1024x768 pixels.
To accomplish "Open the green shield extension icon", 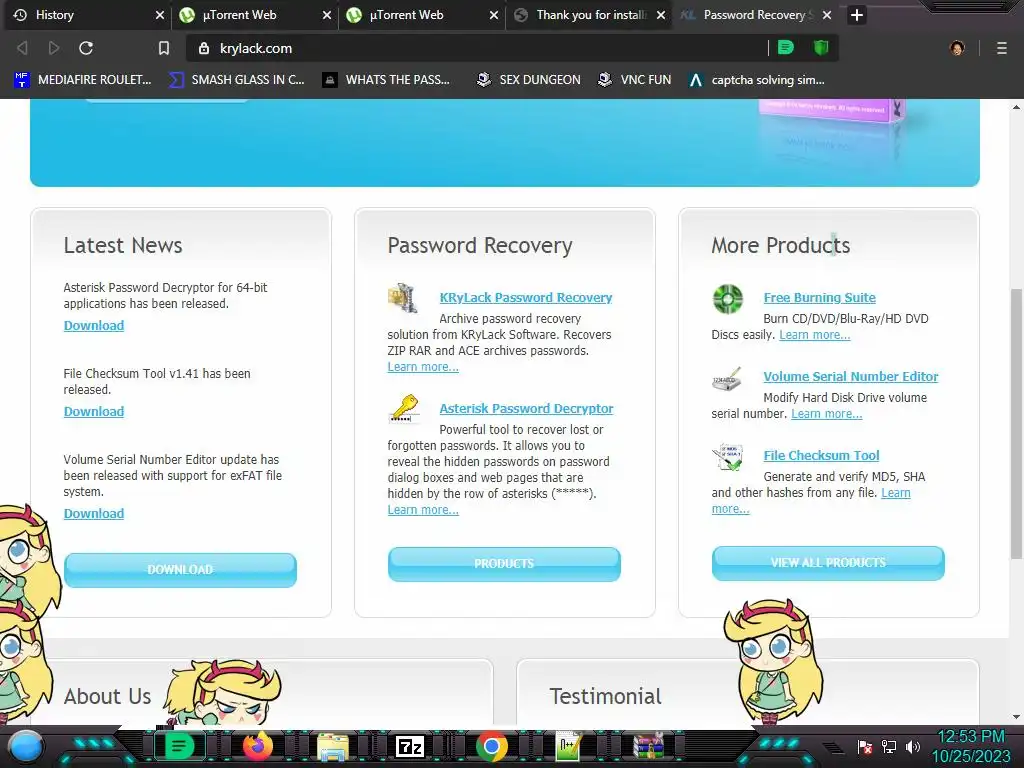I will (x=821, y=48).
